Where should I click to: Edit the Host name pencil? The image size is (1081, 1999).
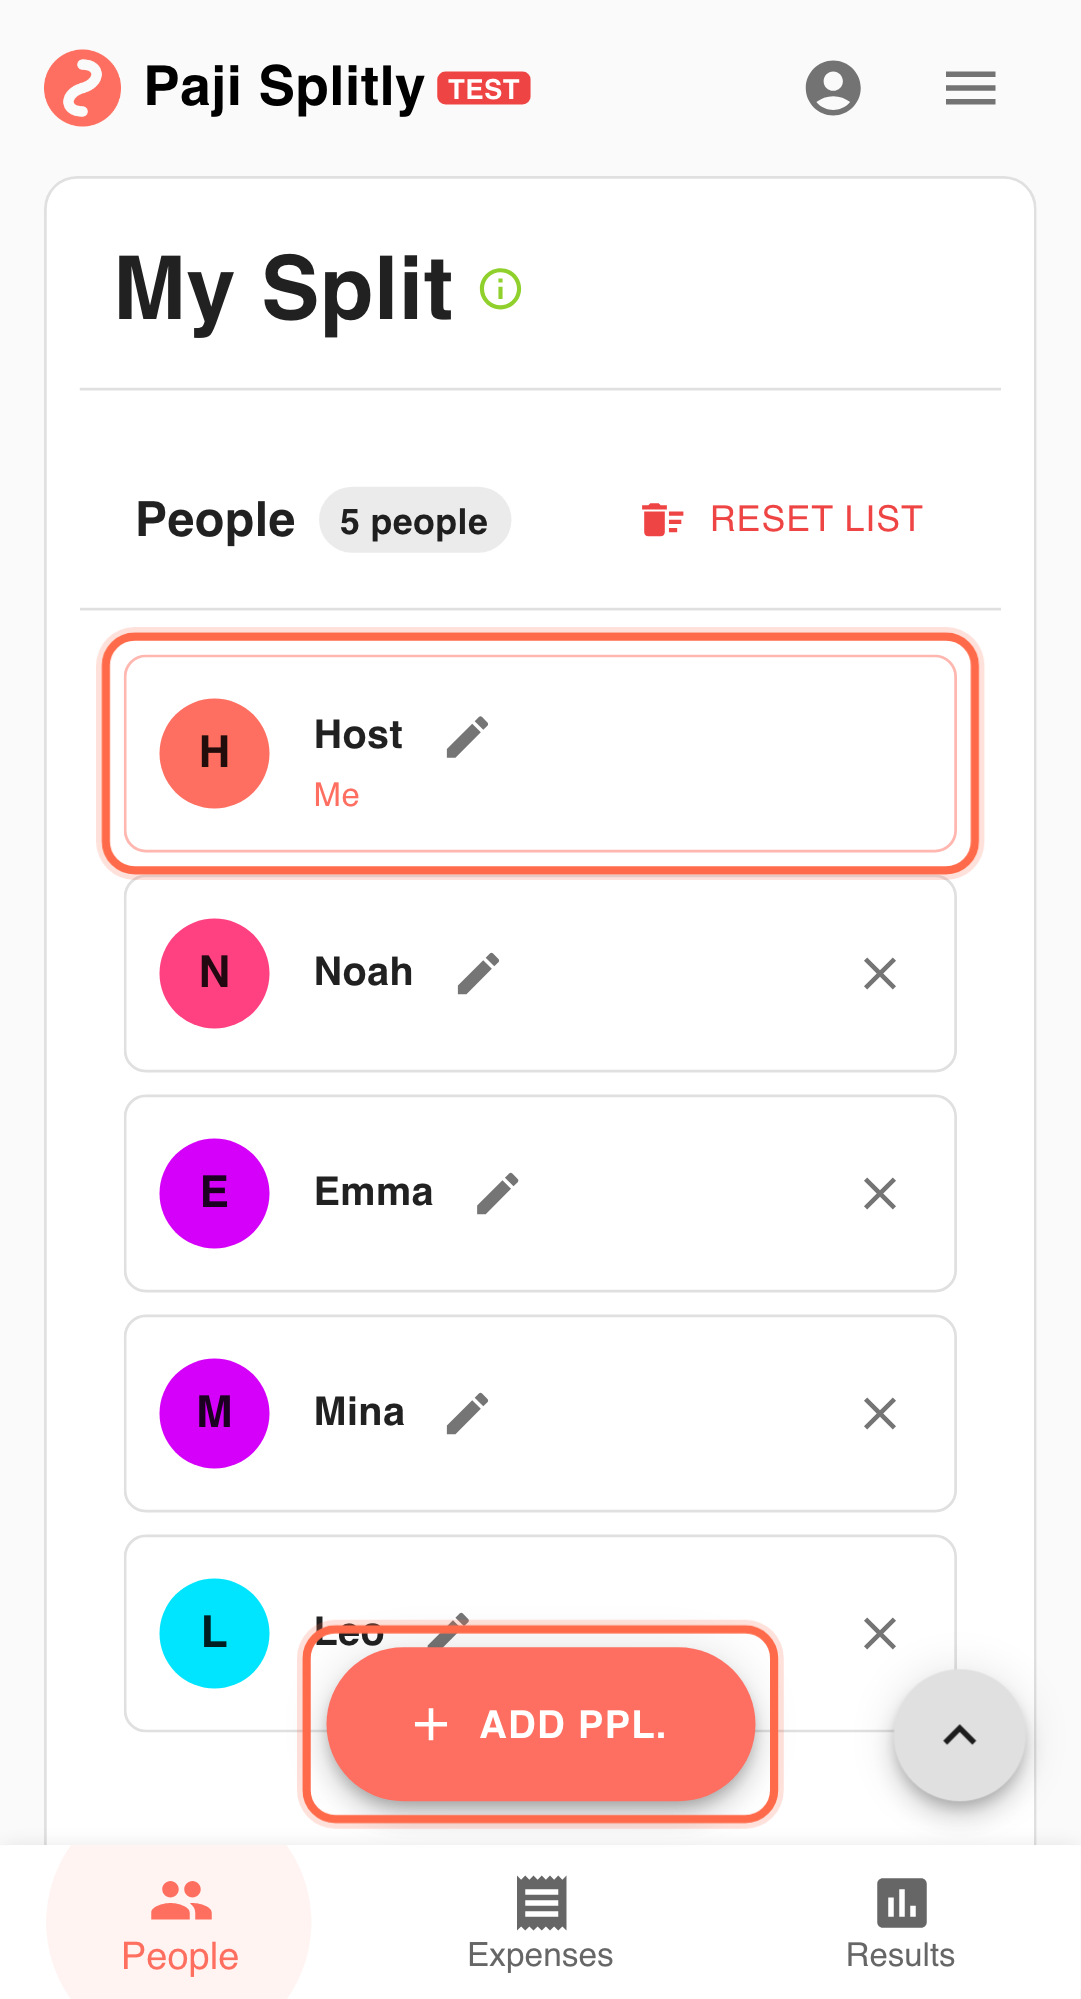pyautogui.click(x=467, y=737)
